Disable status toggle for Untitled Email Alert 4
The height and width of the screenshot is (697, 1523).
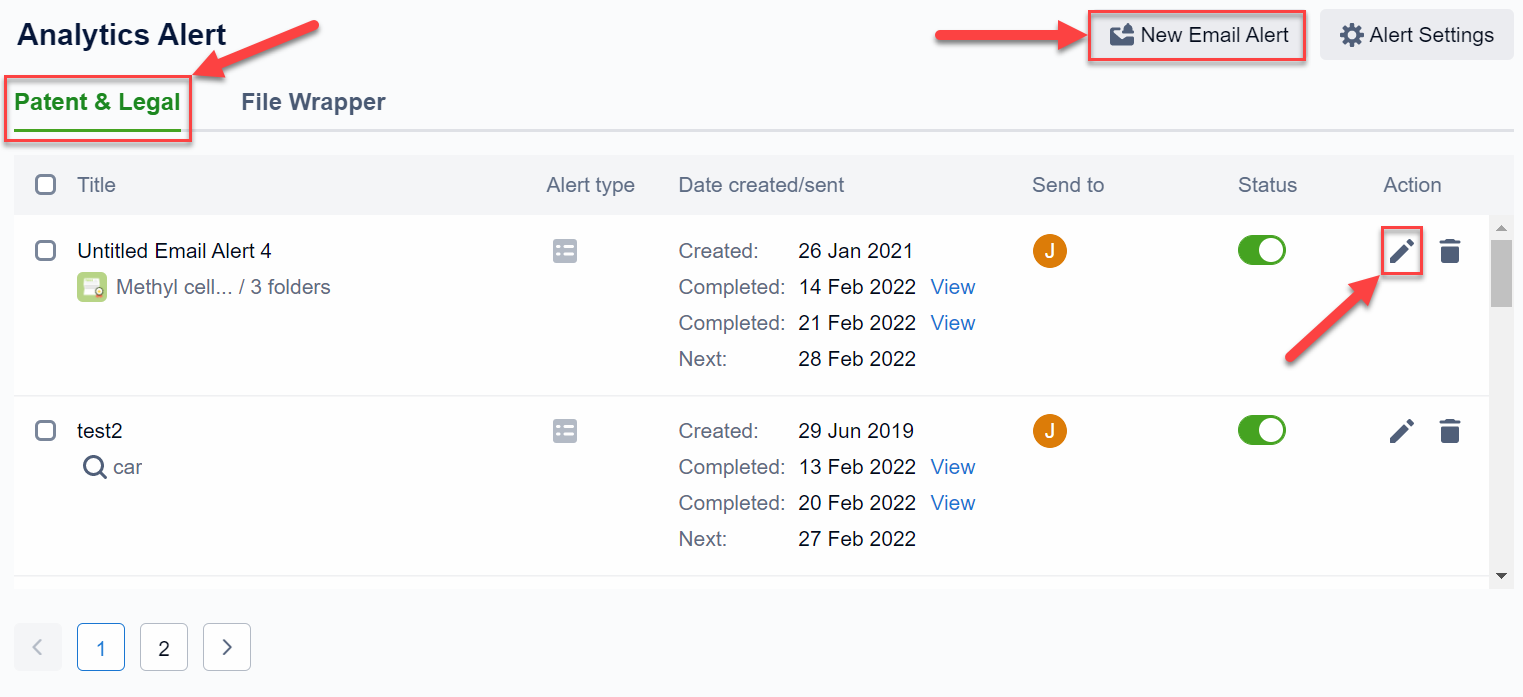point(1261,251)
